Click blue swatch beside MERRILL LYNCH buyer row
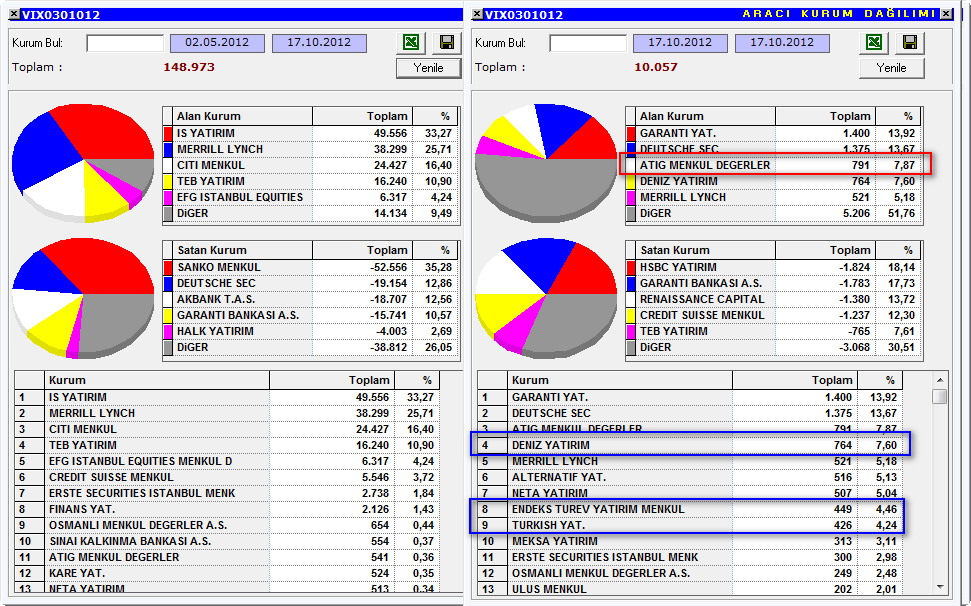 pyautogui.click(x=168, y=149)
